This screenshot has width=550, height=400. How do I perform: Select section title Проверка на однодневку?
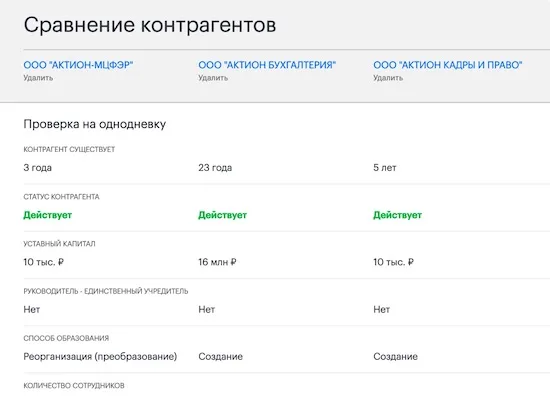pos(95,124)
